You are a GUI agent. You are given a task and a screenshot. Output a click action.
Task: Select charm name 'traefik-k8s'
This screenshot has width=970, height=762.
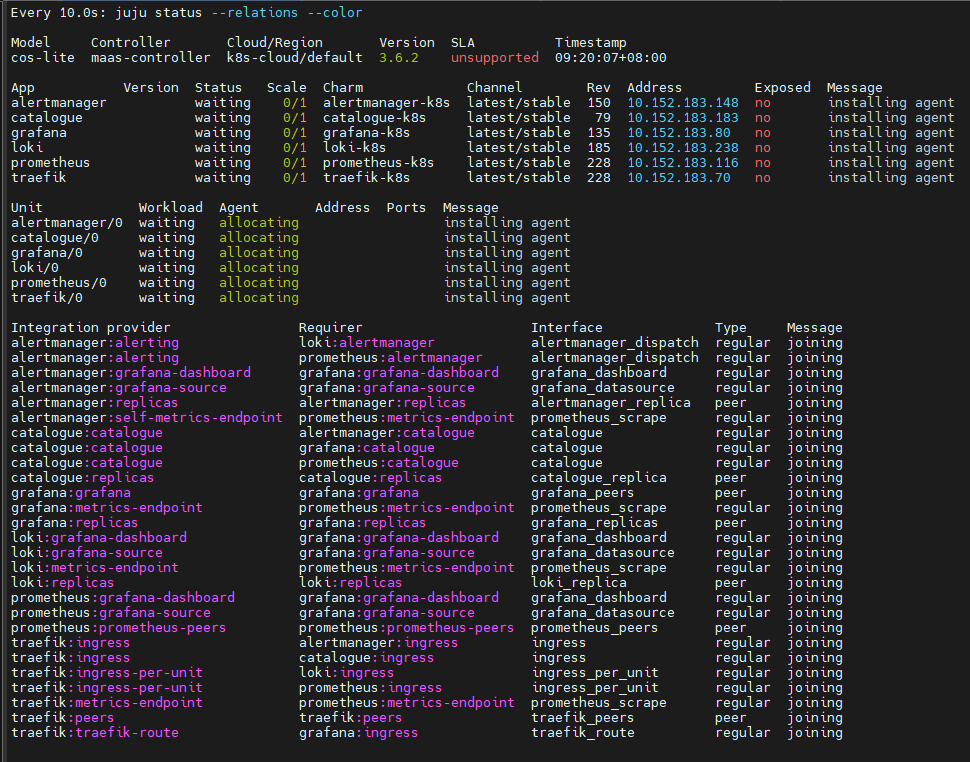pyautogui.click(x=366, y=178)
